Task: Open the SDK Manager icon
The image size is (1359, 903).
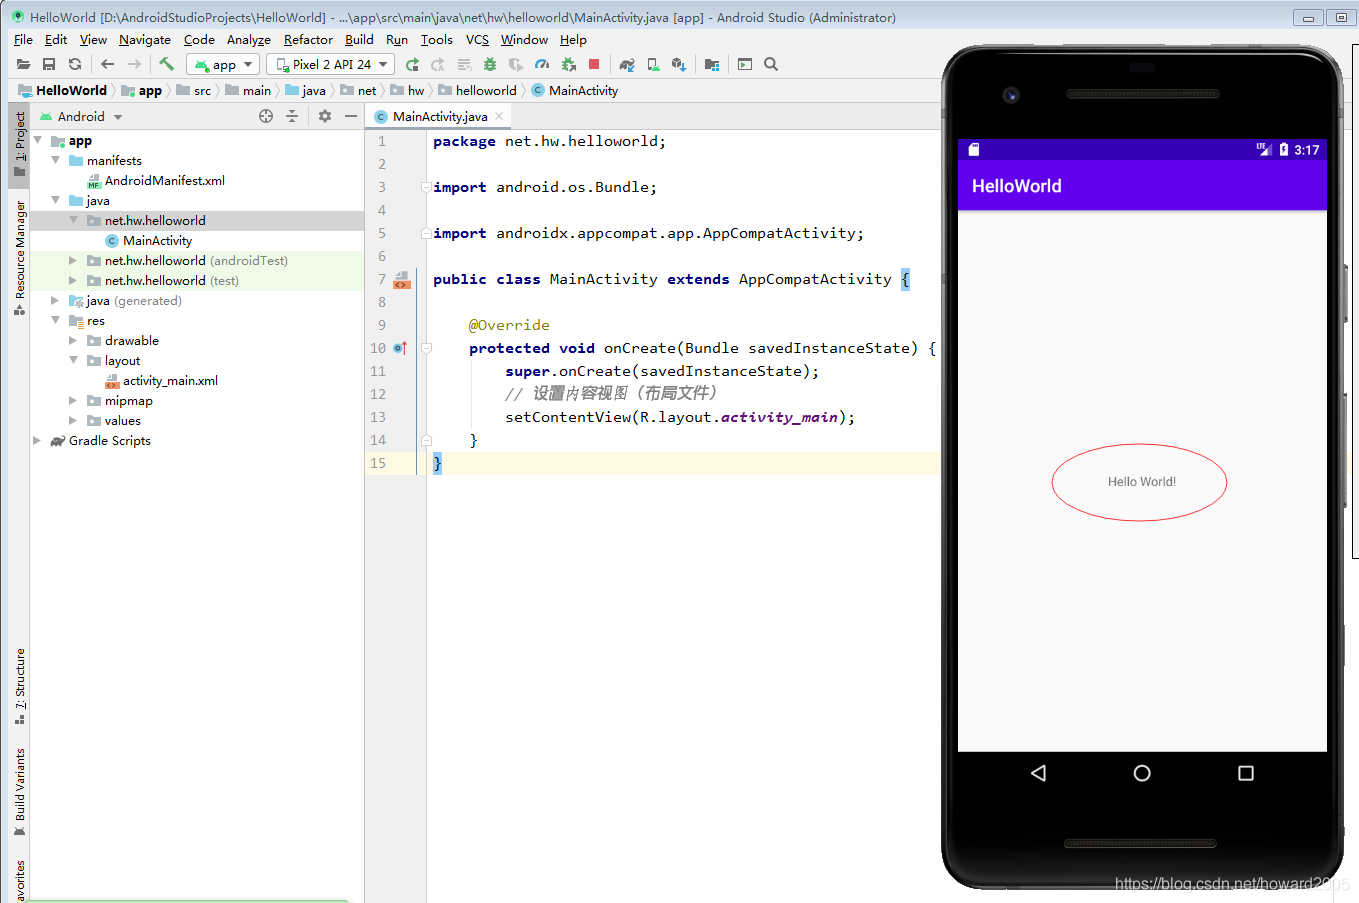Action: (x=679, y=64)
